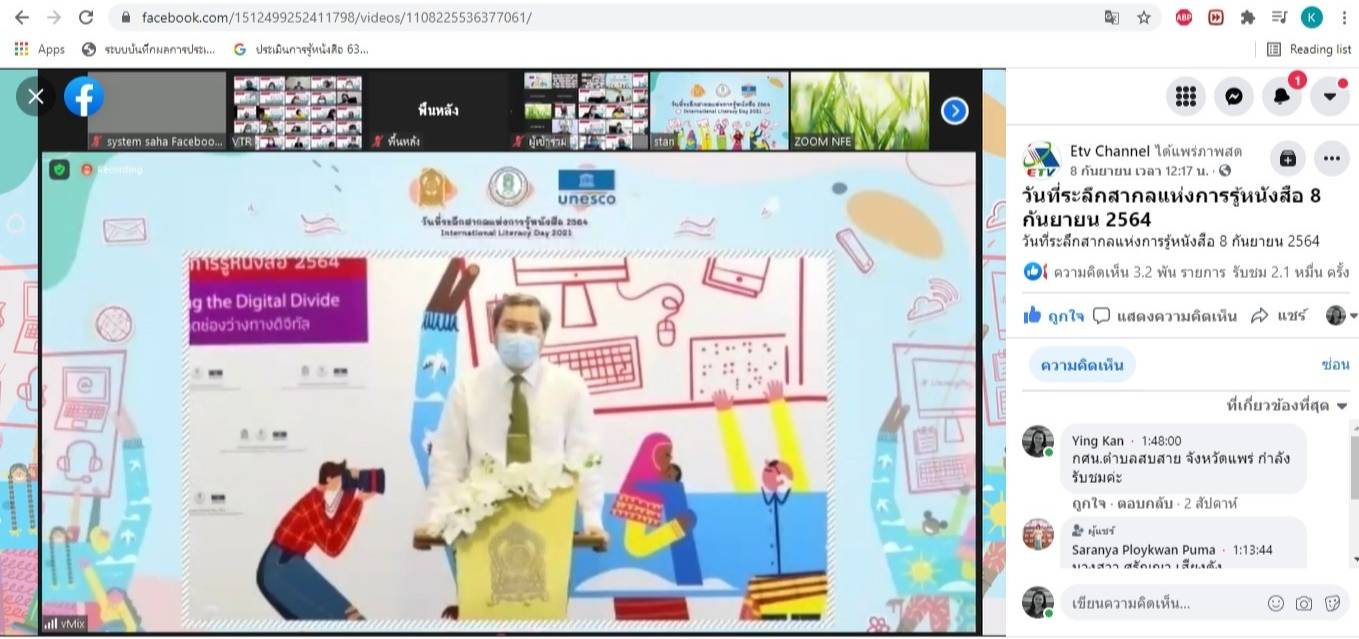Open the comment-as profile switcher
1359x639 pixels.
(x=1341, y=316)
